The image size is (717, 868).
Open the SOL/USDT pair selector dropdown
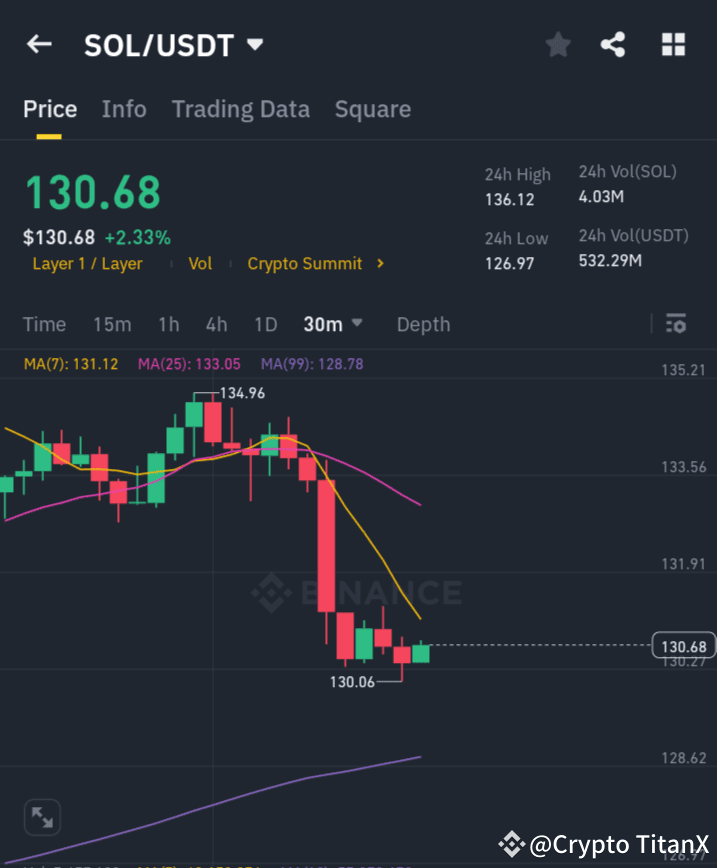point(255,44)
